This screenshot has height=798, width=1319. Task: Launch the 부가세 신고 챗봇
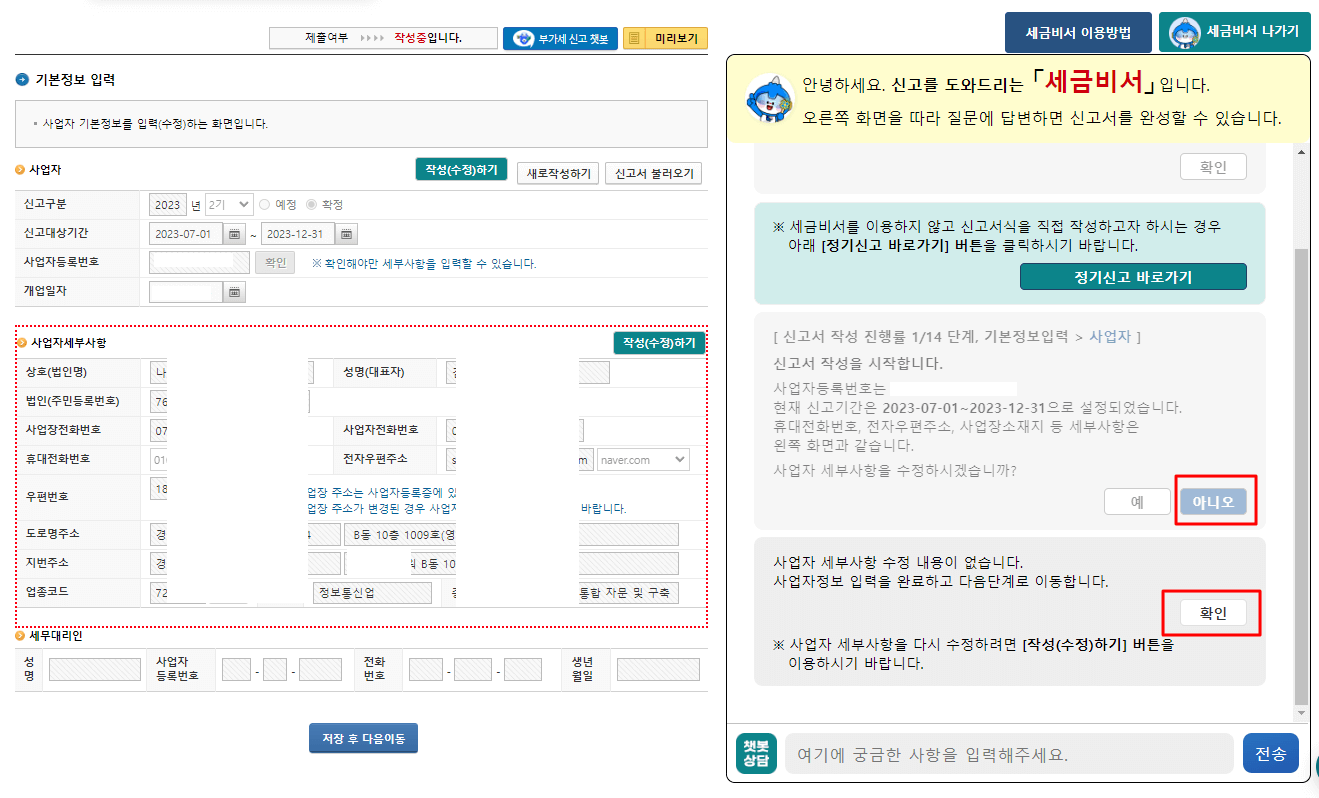tap(560, 37)
